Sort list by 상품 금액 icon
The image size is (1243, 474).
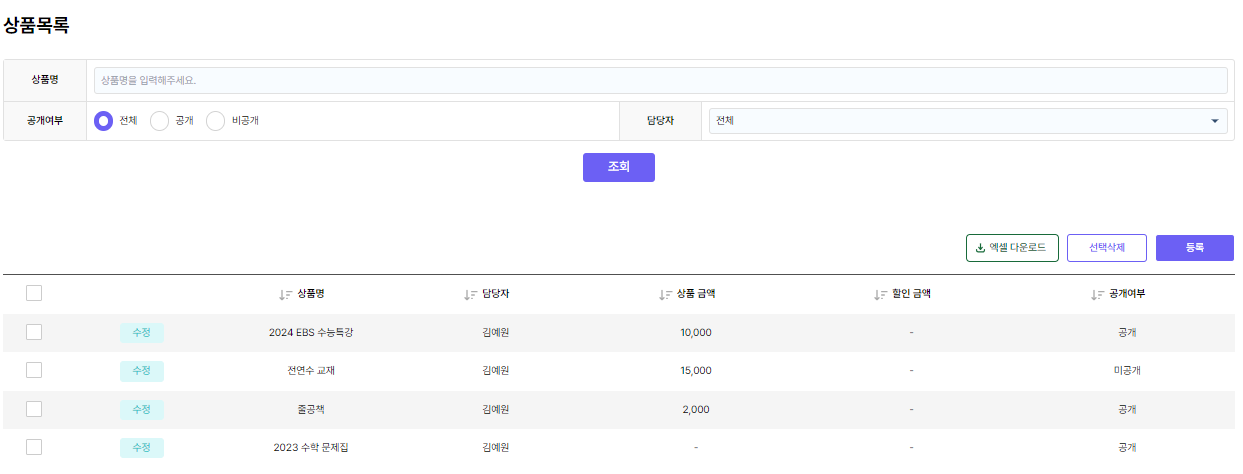coord(665,295)
